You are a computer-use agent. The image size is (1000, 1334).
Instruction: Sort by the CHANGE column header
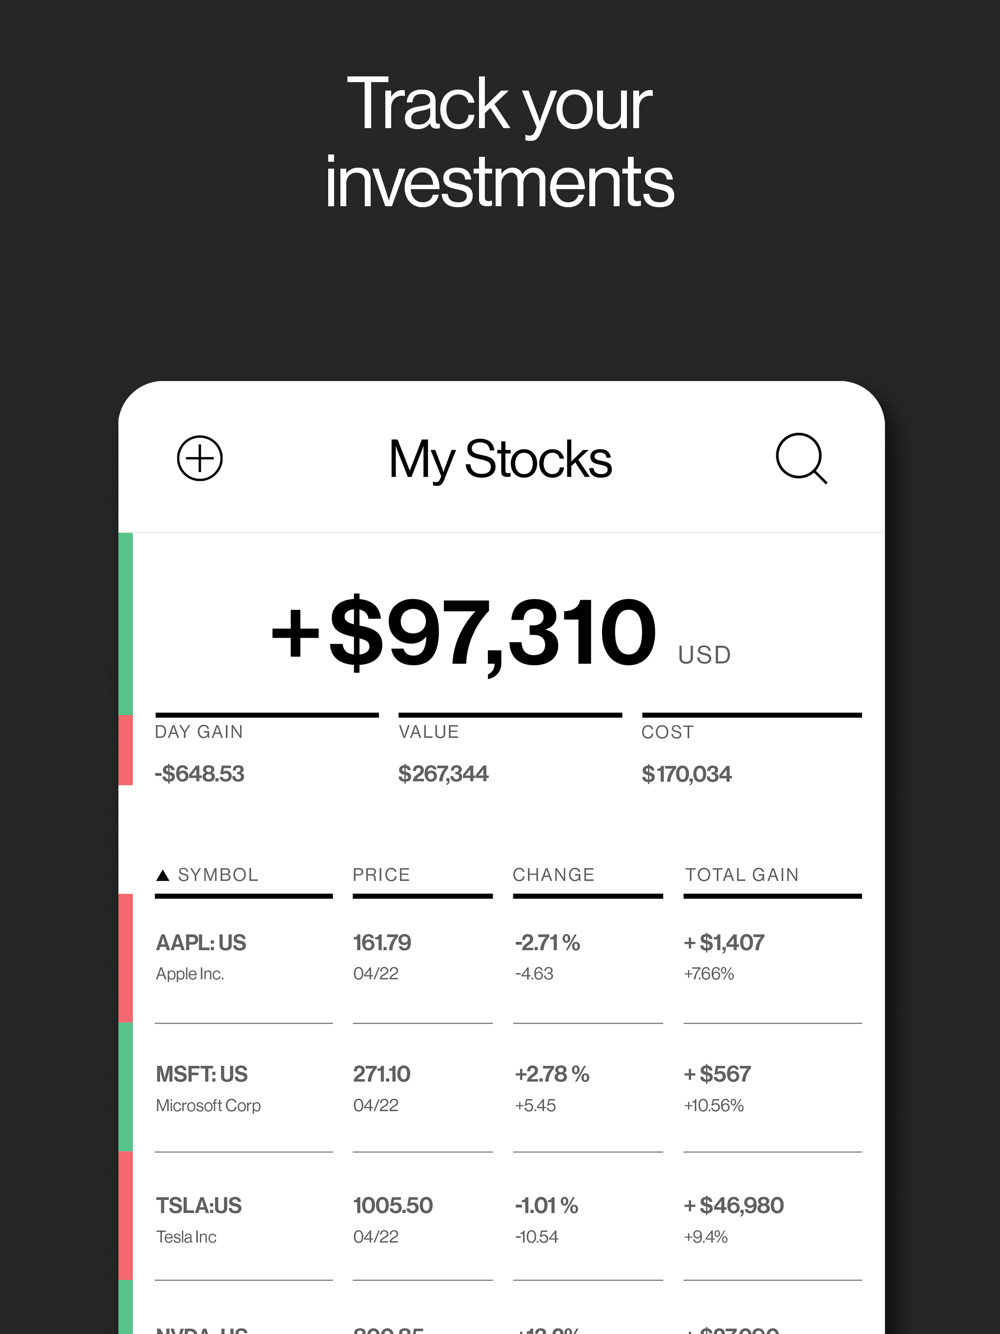(x=553, y=875)
